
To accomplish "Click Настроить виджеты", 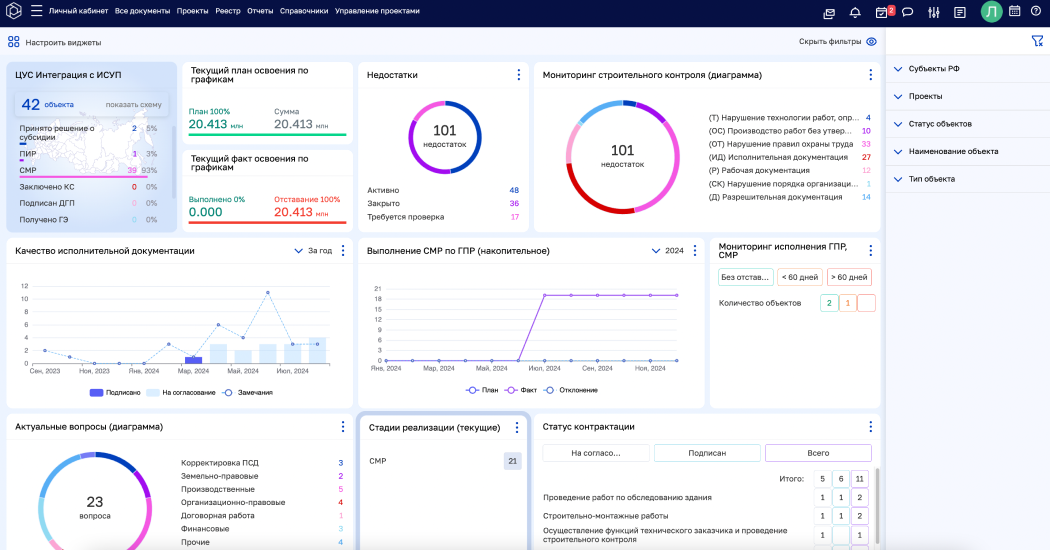I will pos(63,42).
